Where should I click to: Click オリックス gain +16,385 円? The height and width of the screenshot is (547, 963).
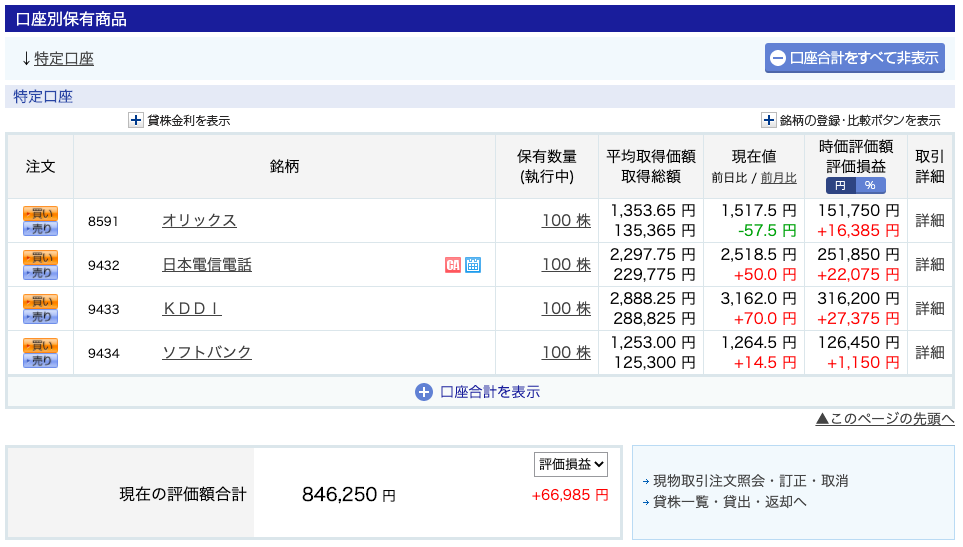858,231
